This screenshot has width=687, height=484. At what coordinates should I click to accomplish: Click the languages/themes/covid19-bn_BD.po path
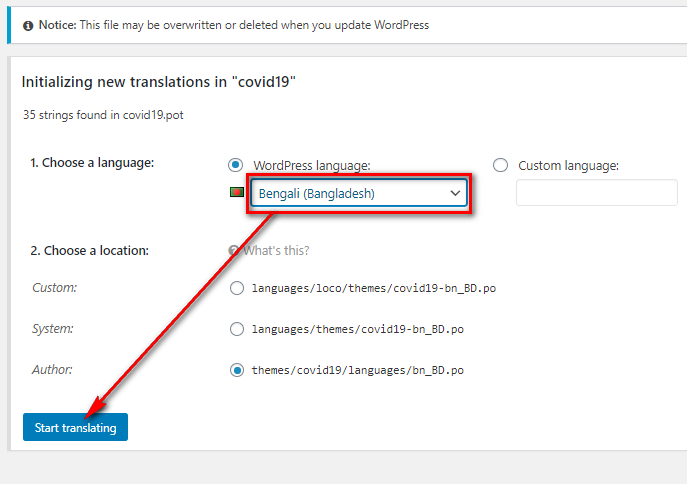click(358, 329)
